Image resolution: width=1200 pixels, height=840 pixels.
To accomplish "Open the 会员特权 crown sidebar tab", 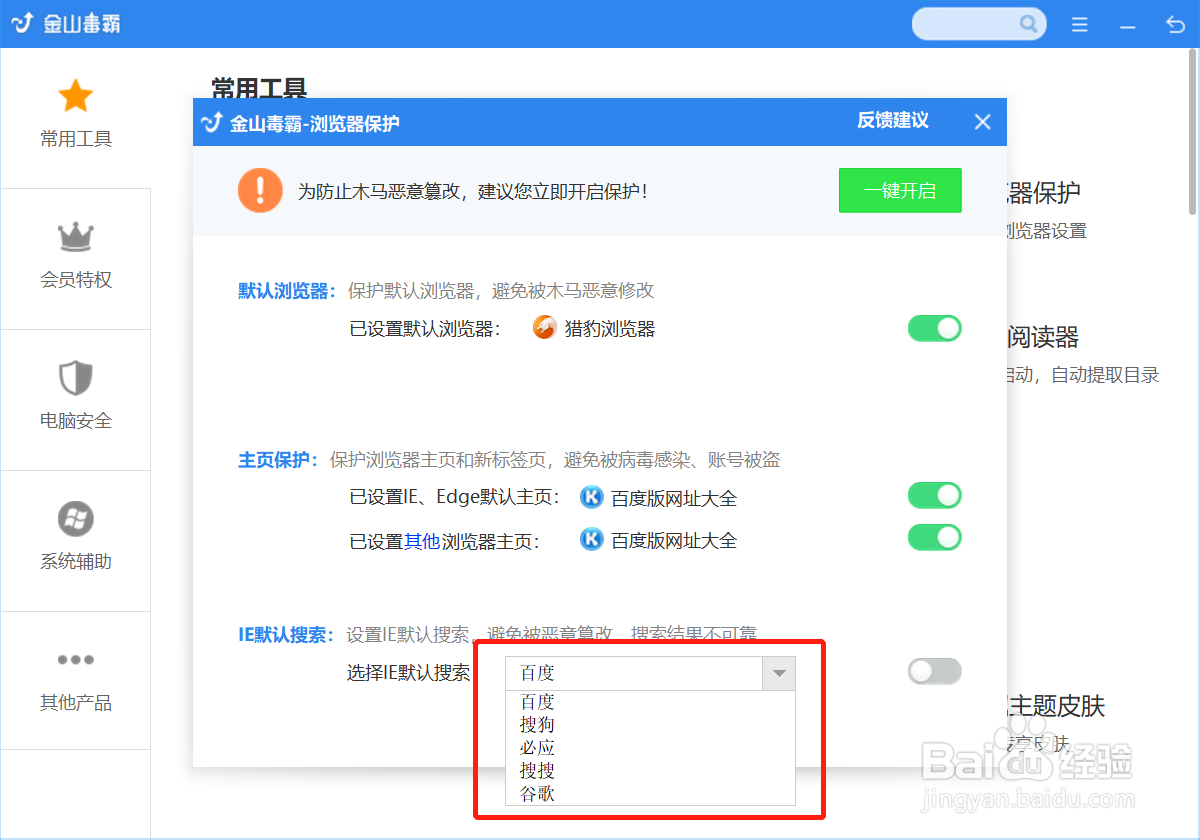I will click(76, 259).
